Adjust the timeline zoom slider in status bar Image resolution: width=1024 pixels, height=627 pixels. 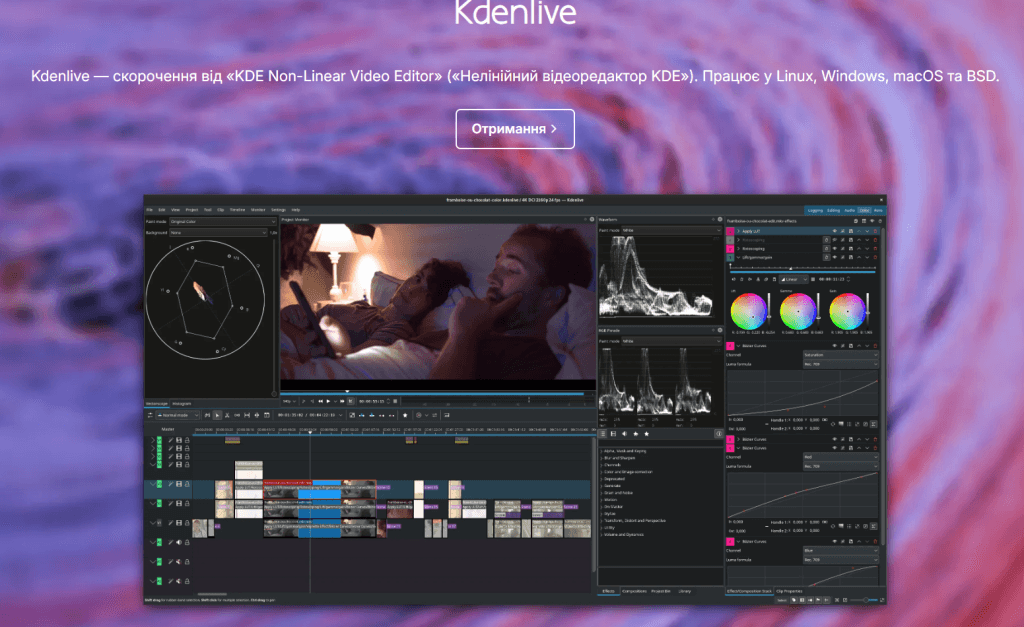click(864, 600)
